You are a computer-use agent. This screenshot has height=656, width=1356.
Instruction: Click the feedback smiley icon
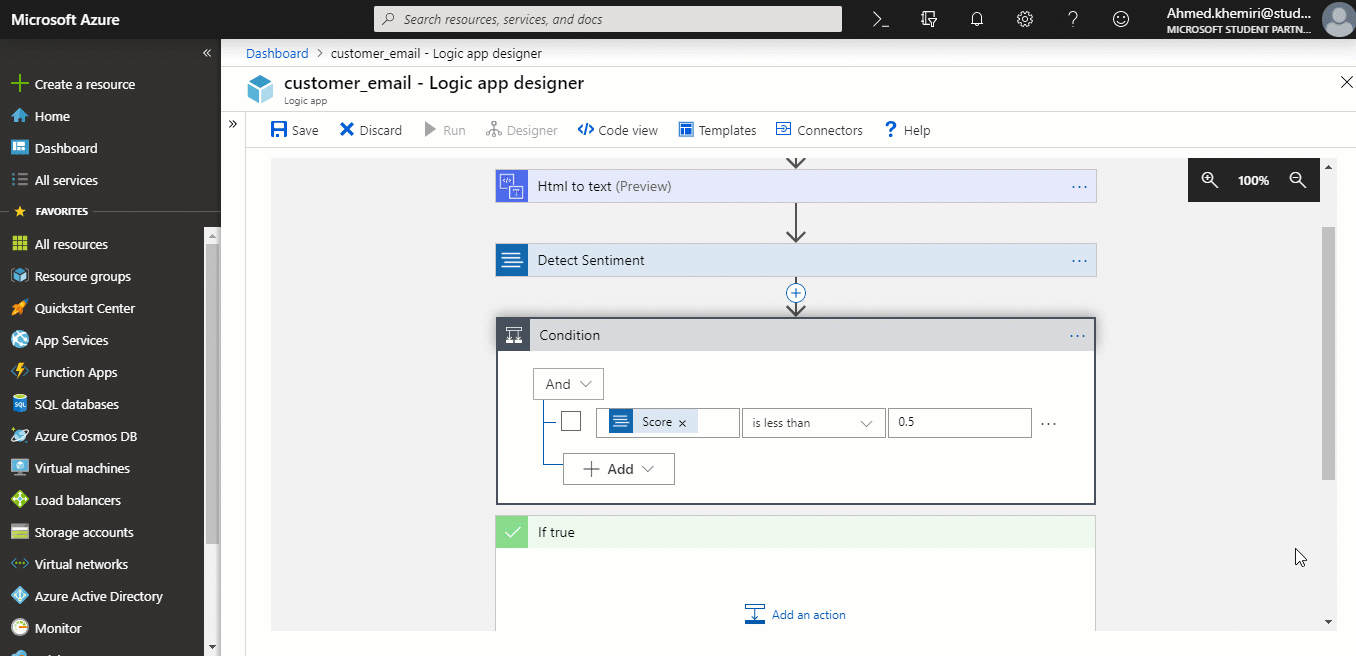tap(1121, 19)
